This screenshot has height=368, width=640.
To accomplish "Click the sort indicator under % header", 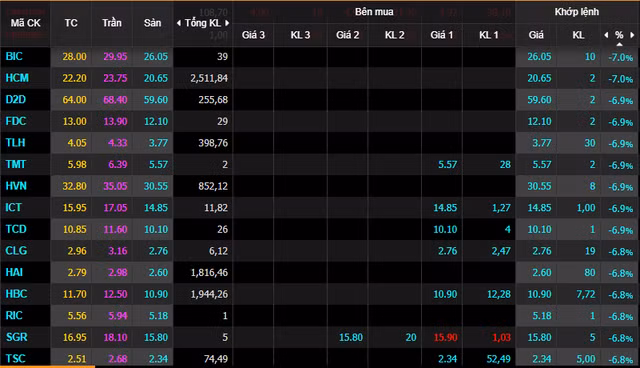I will coord(619,44).
